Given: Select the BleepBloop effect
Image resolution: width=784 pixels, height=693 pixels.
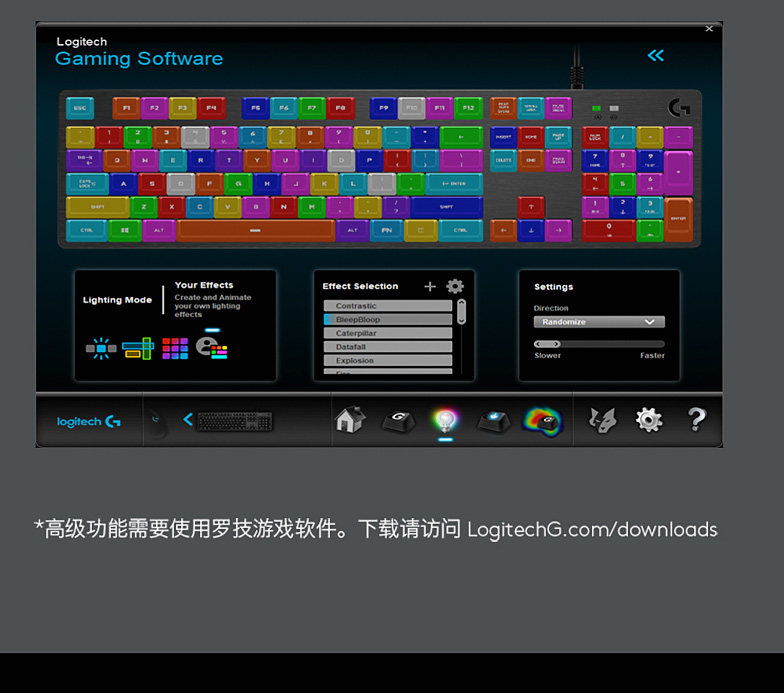Looking at the screenshot, I should click(x=388, y=320).
